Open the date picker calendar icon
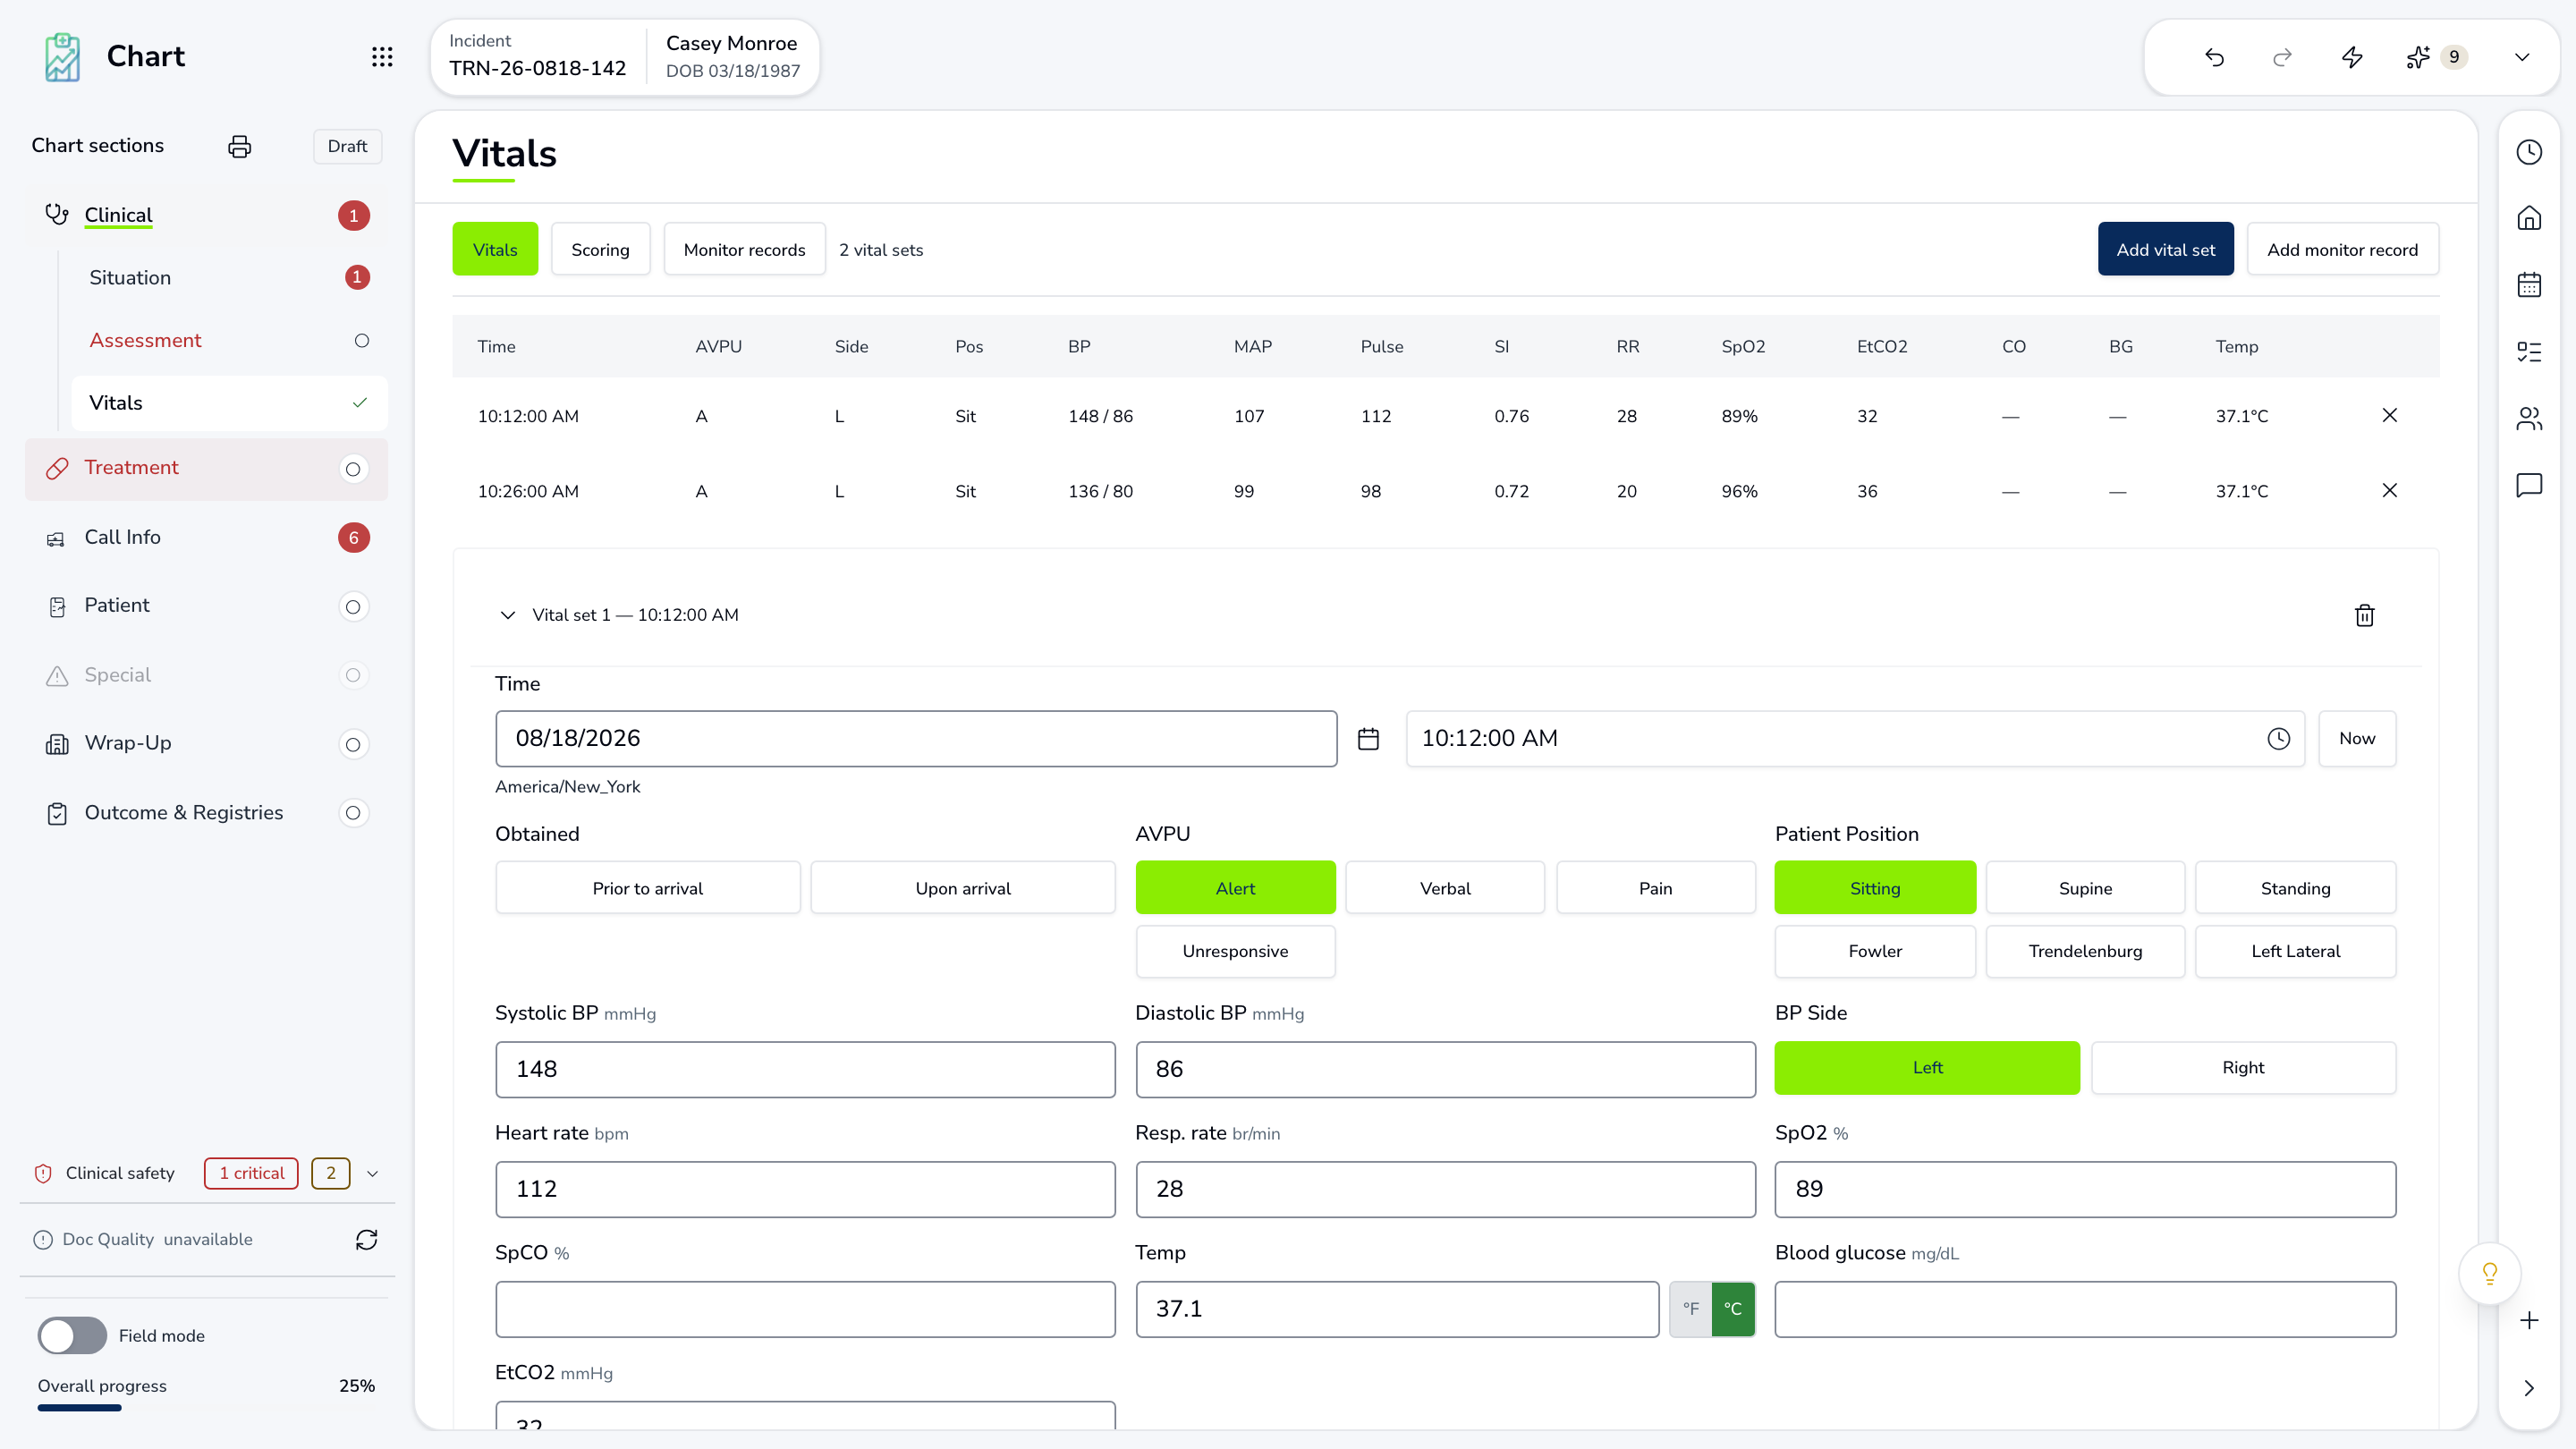2576x1449 pixels. [1368, 739]
